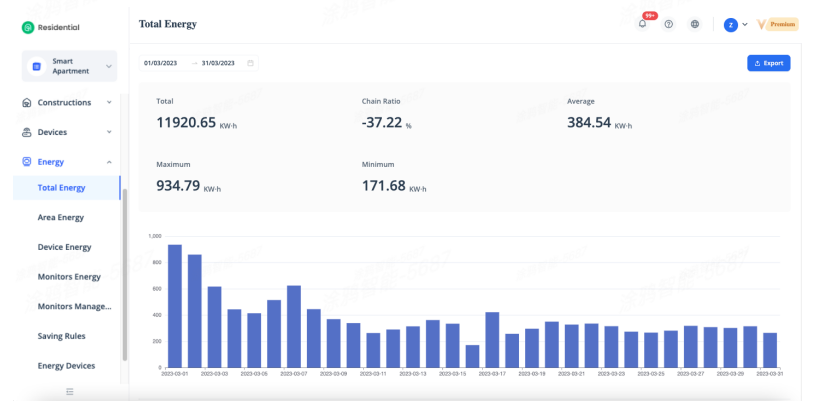Click the help question mark icon

tap(668, 24)
